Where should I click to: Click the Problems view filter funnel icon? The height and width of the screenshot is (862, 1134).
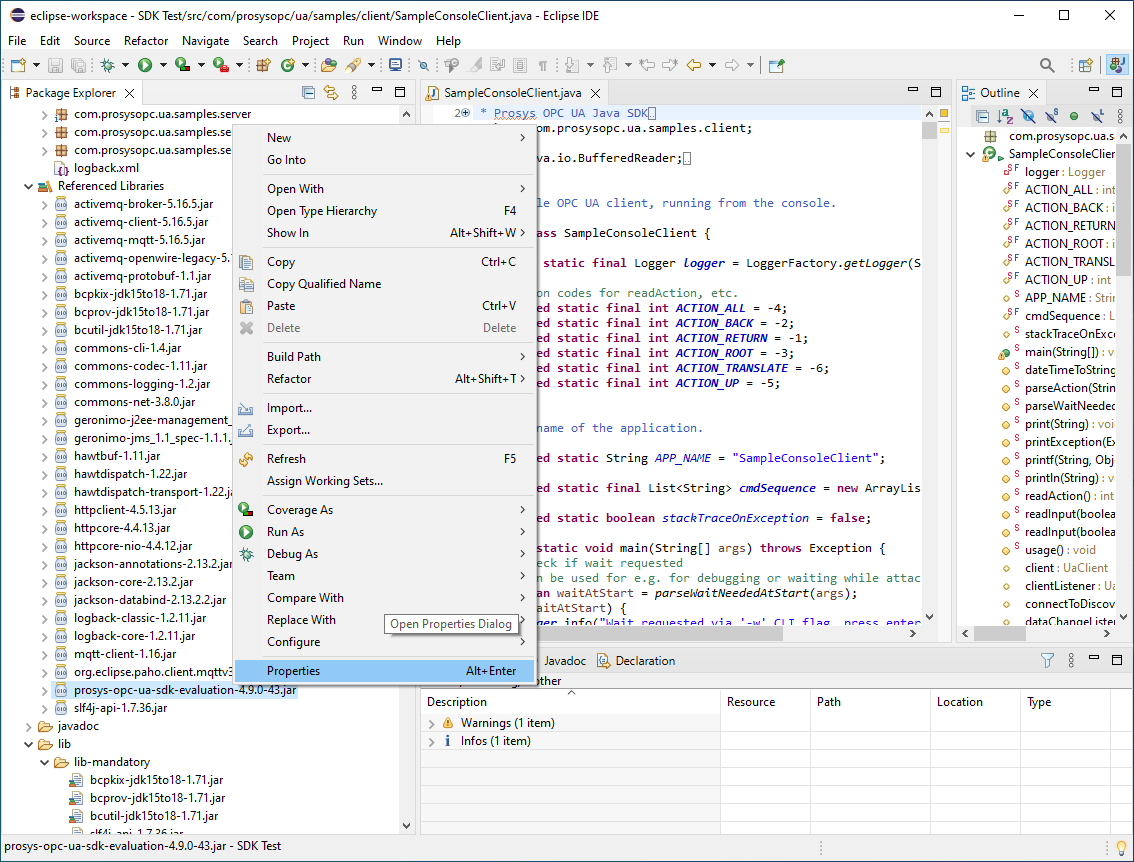click(1047, 661)
